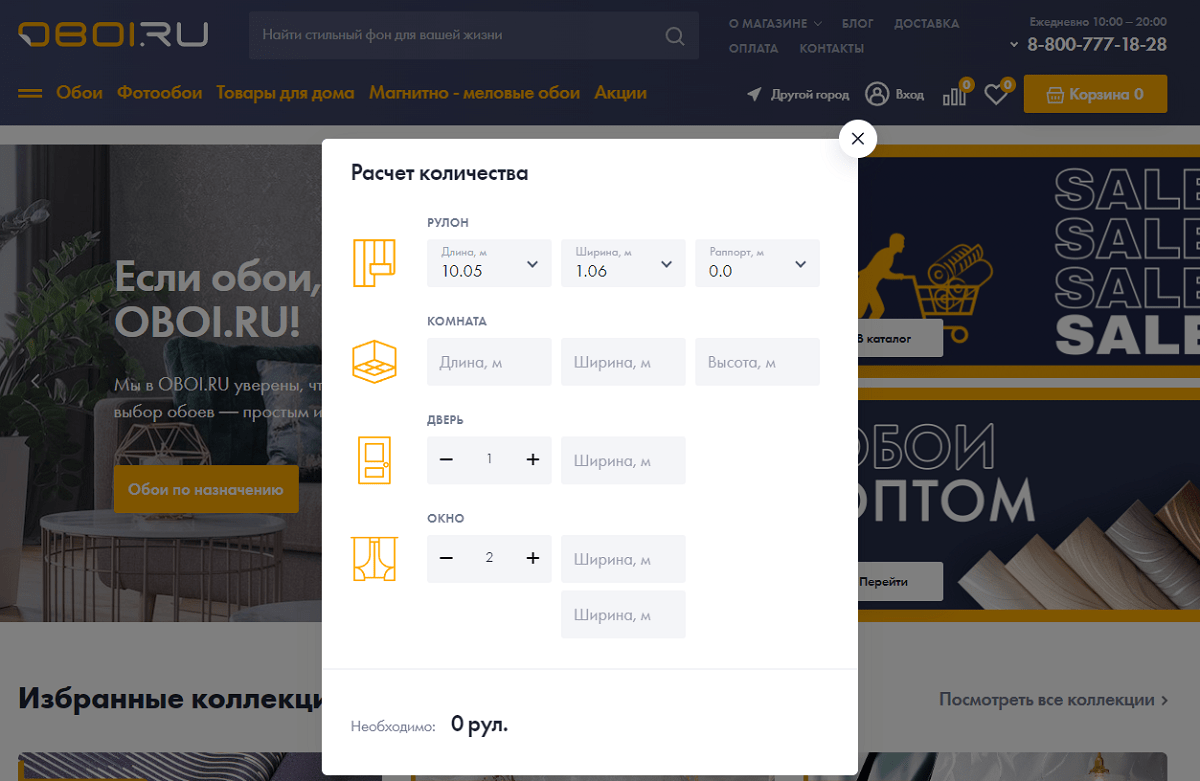Follow the Посмотреть все коллекции link

click(x=1047, y=700)
